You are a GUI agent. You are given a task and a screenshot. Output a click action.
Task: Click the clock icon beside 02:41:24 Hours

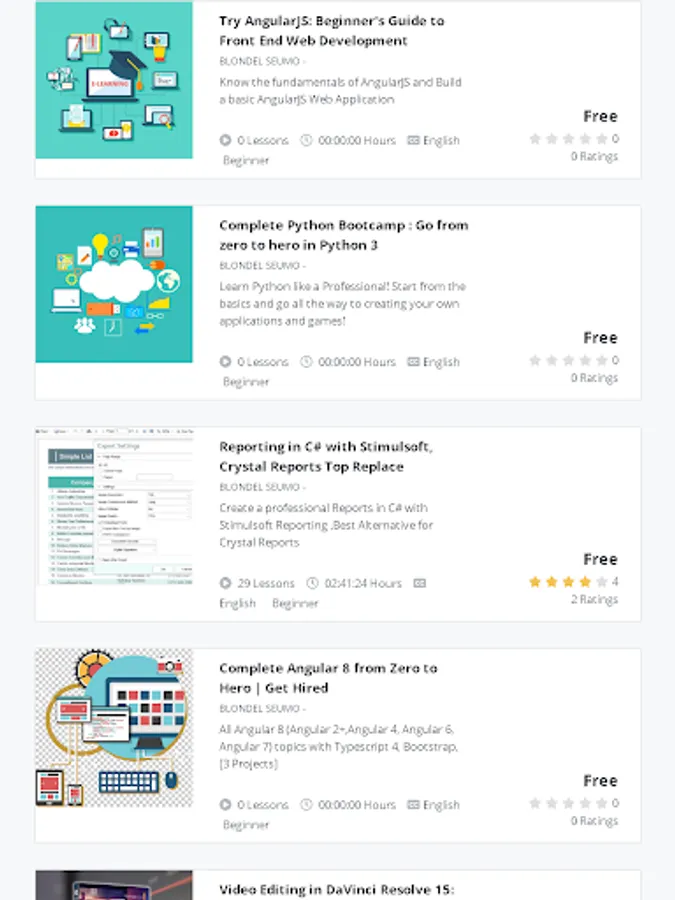(312, 583)
